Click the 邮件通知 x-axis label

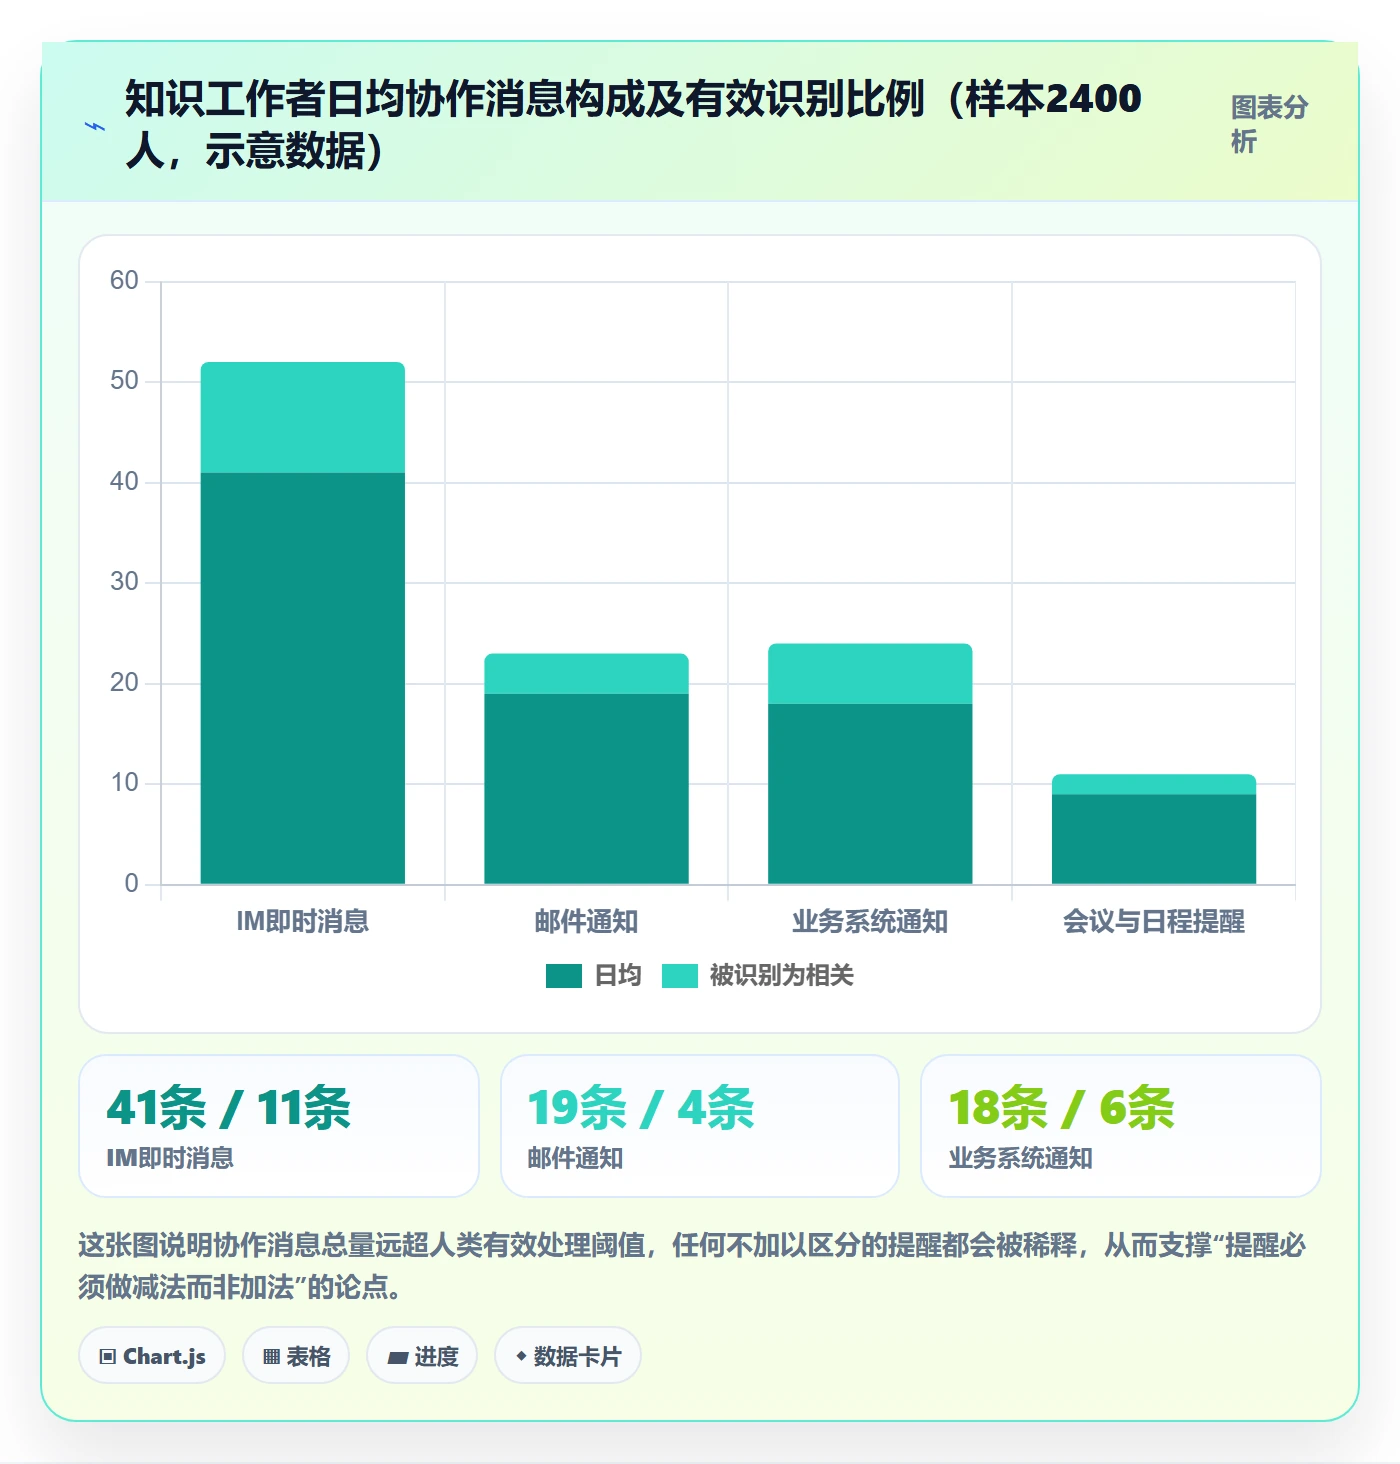click(x=587, y=921)
